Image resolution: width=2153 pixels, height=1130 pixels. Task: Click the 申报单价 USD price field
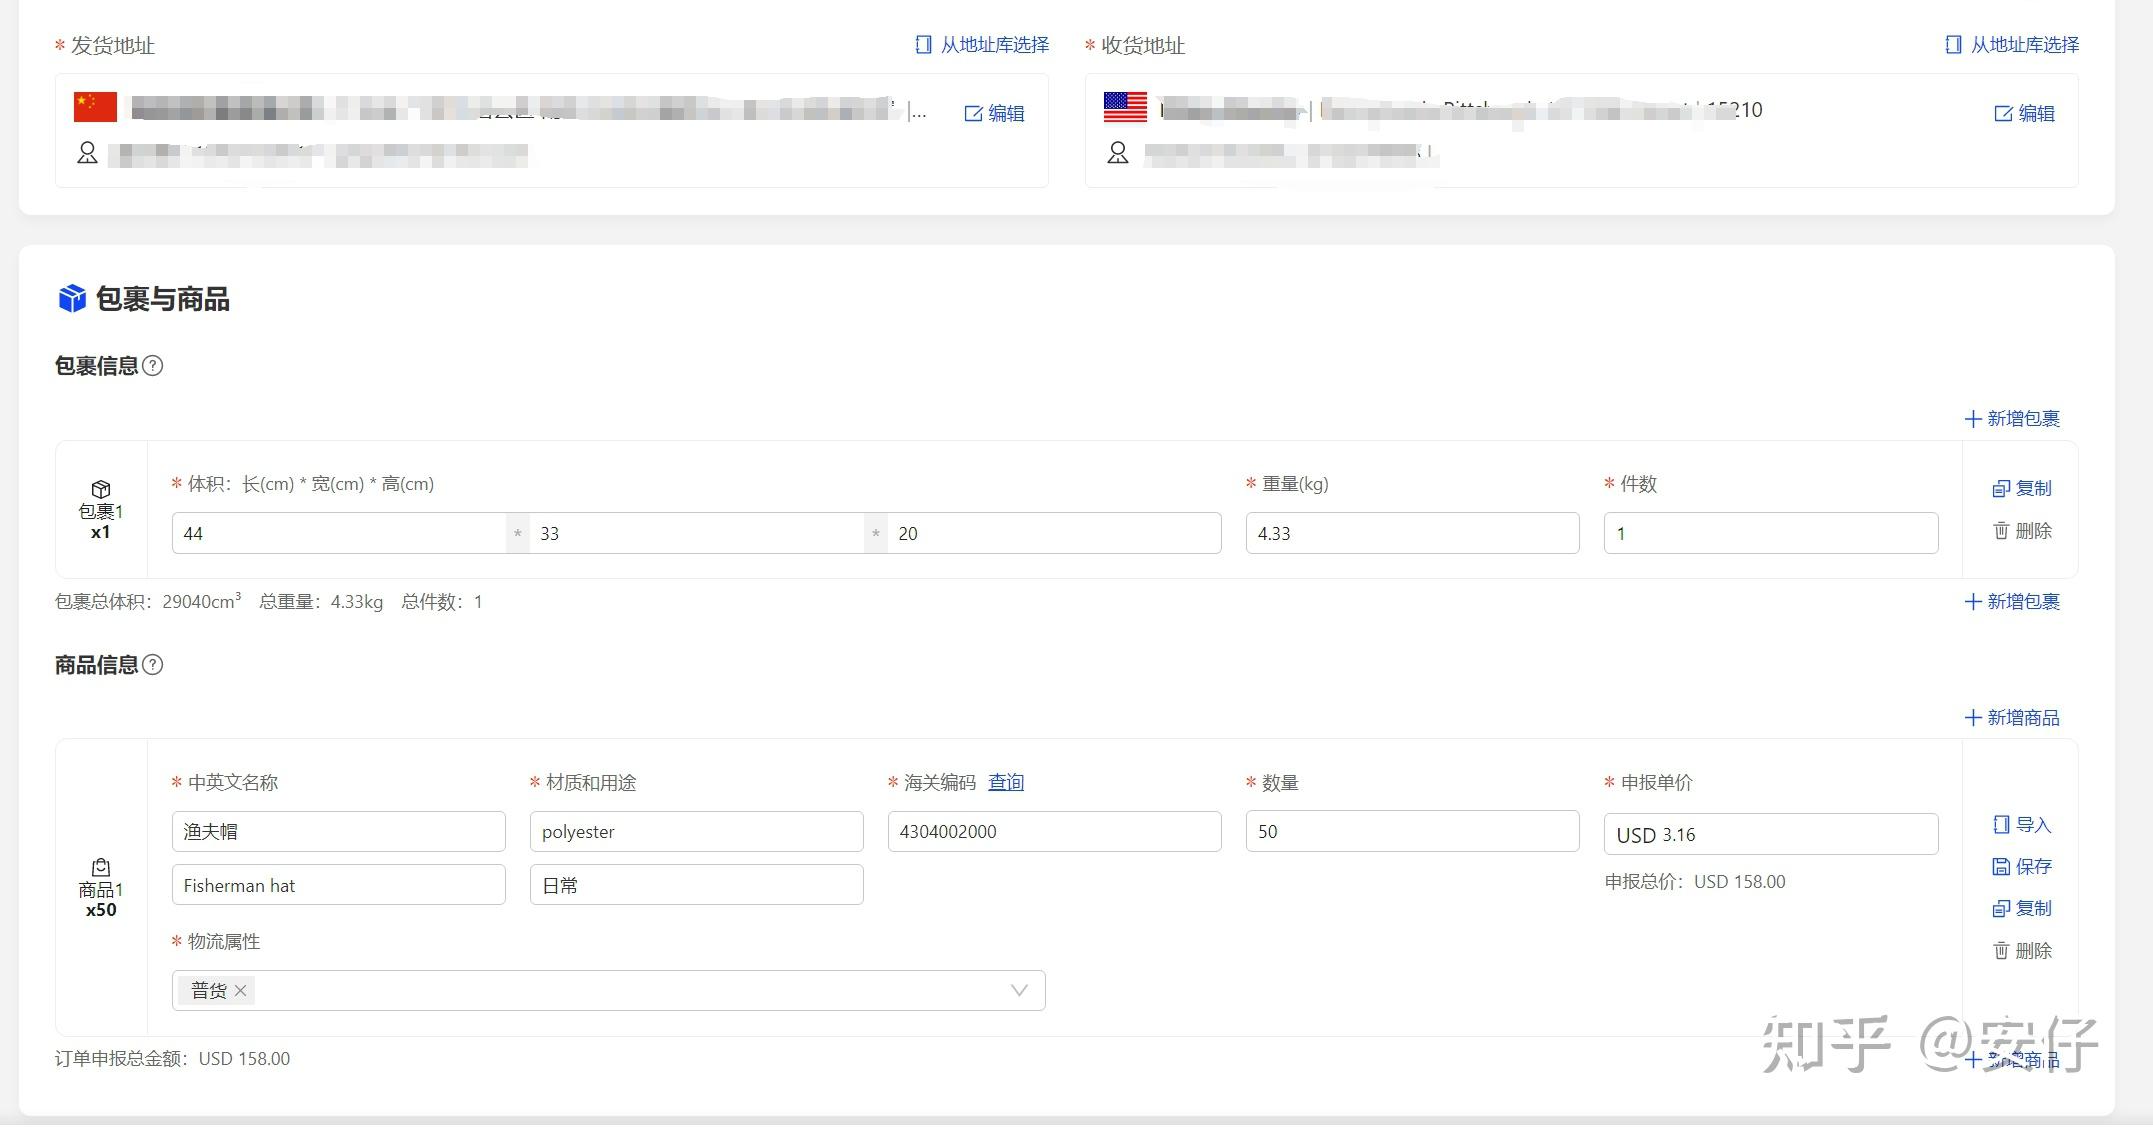1770,835
